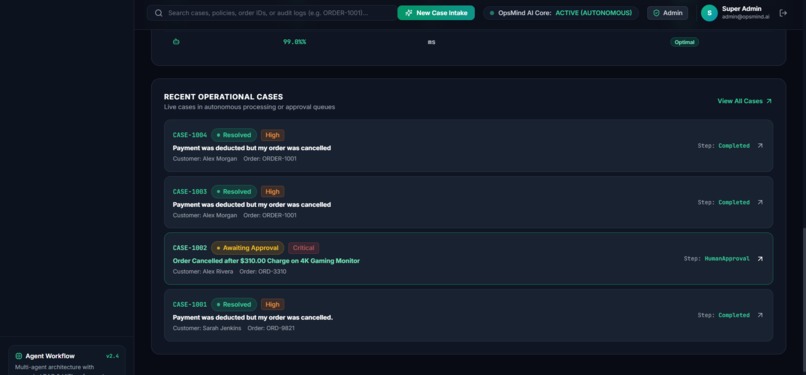Click the green agent icon in the metrics row
The image size is (806, 375).
click(x=176, y=42)
